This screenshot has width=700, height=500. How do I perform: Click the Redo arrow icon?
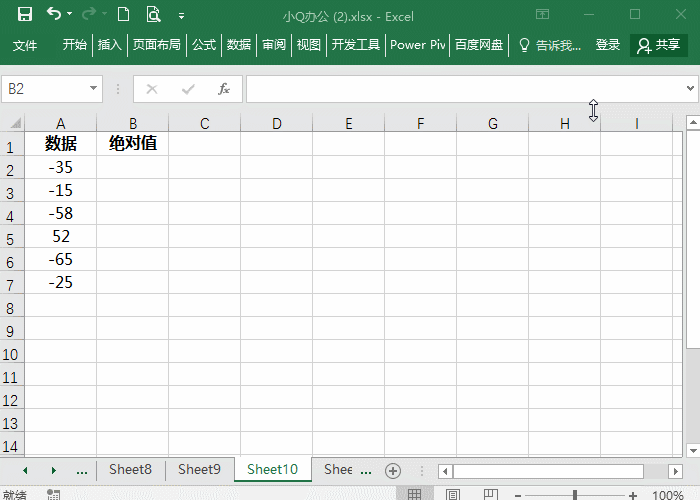pyautogui.click(x=88, y=14)
